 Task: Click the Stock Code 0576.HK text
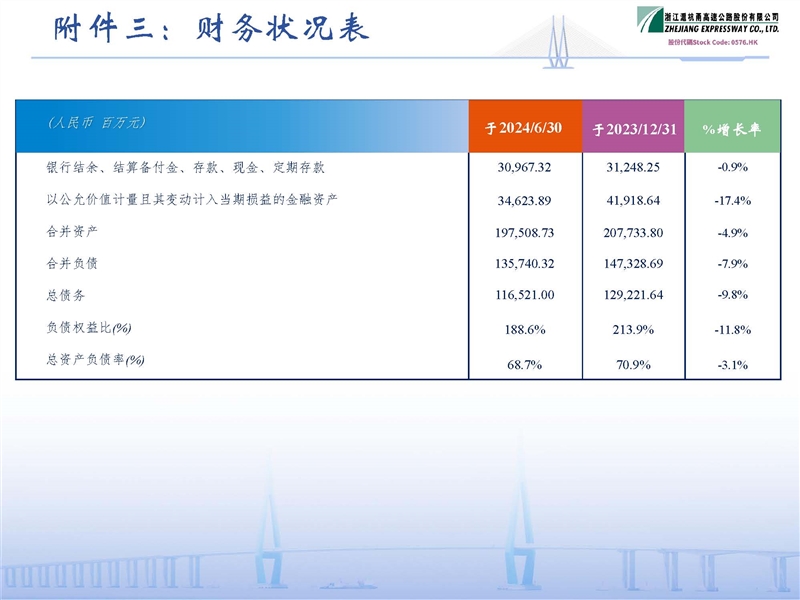tap(712, 44)
